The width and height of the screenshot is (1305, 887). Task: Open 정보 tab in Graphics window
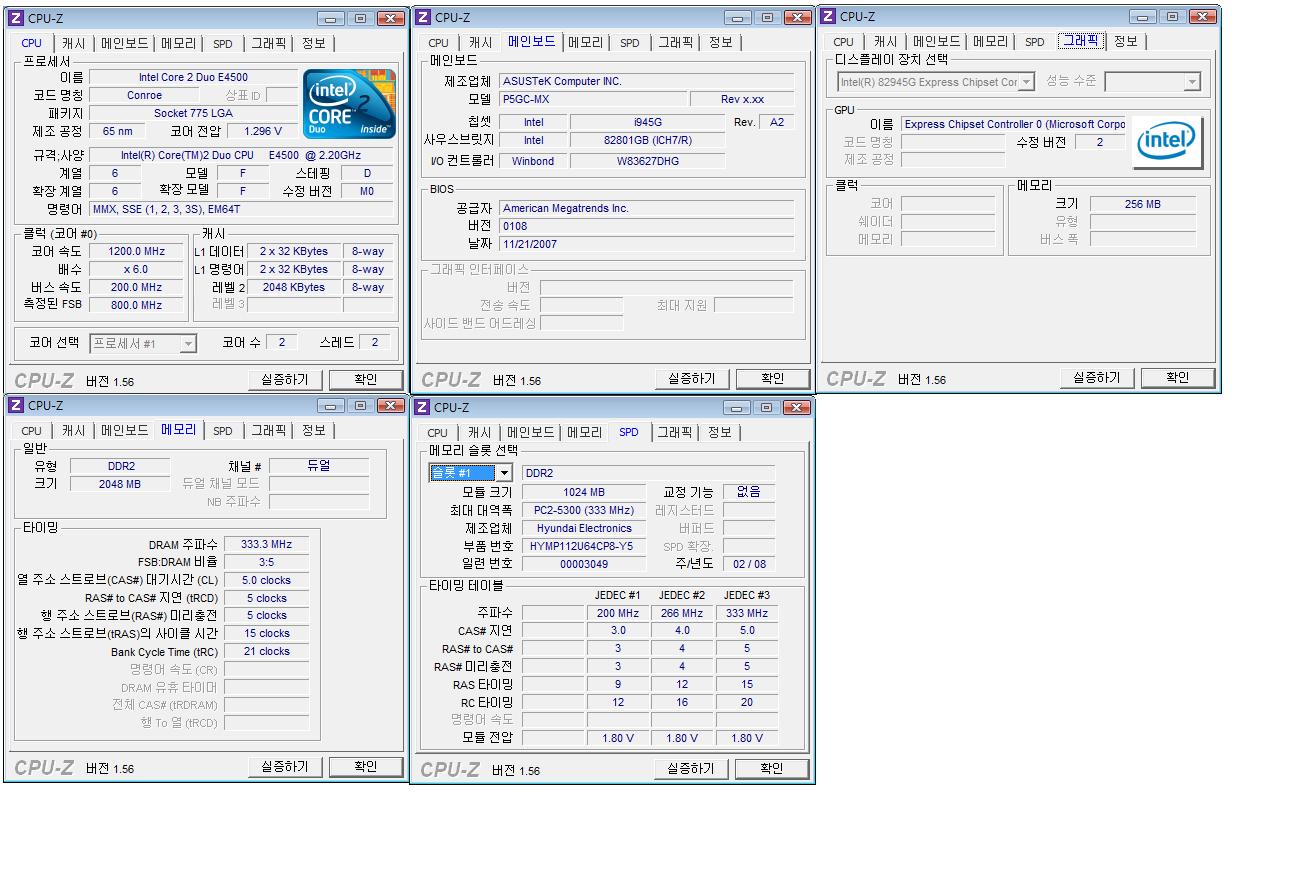click(1125, 41)
